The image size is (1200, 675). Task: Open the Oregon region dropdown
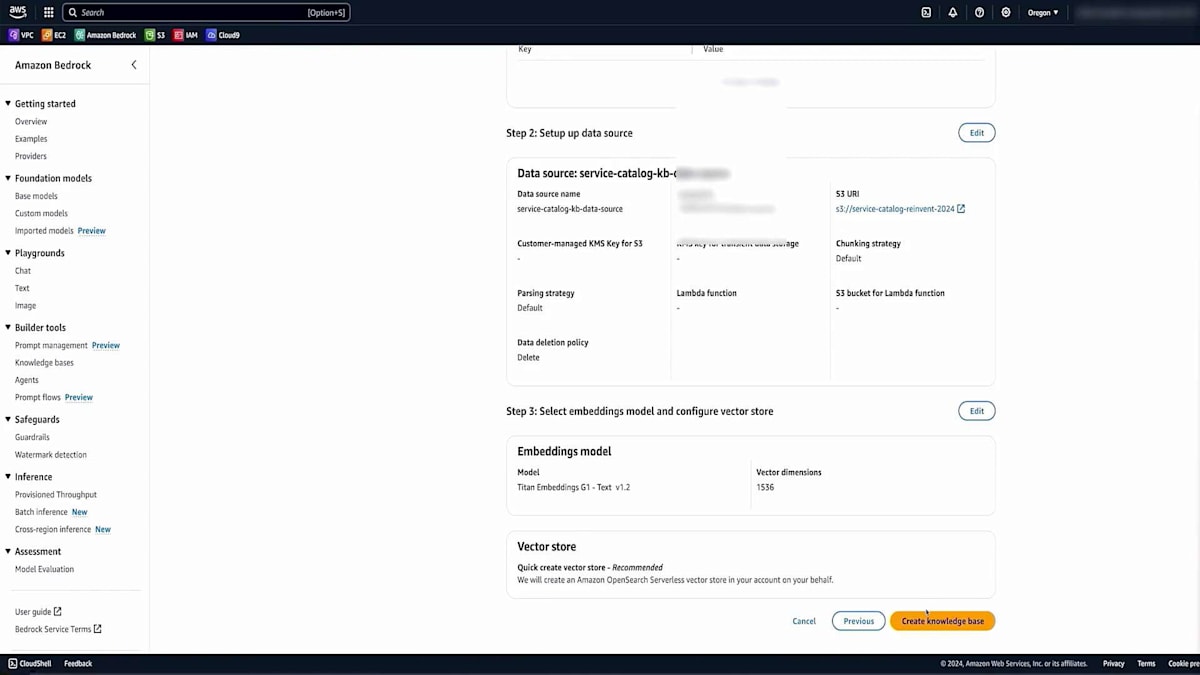coord(1043,13)
